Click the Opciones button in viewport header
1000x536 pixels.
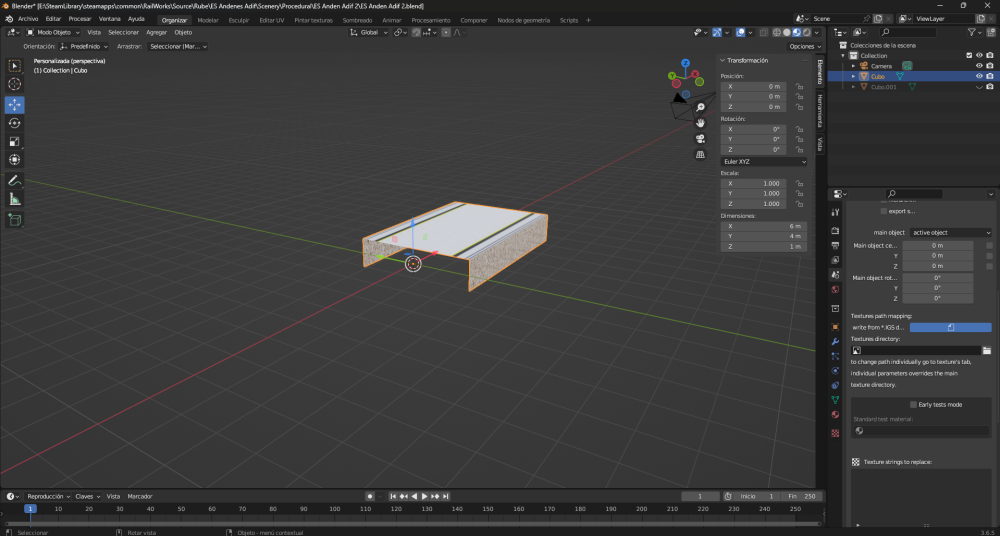[803, 46]
